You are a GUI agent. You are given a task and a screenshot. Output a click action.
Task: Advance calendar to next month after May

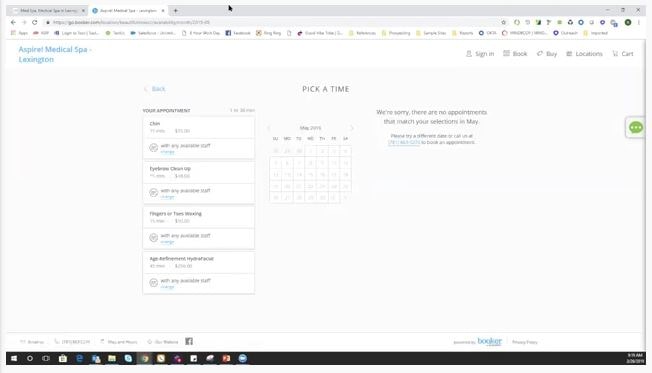(x=352, y=128)
